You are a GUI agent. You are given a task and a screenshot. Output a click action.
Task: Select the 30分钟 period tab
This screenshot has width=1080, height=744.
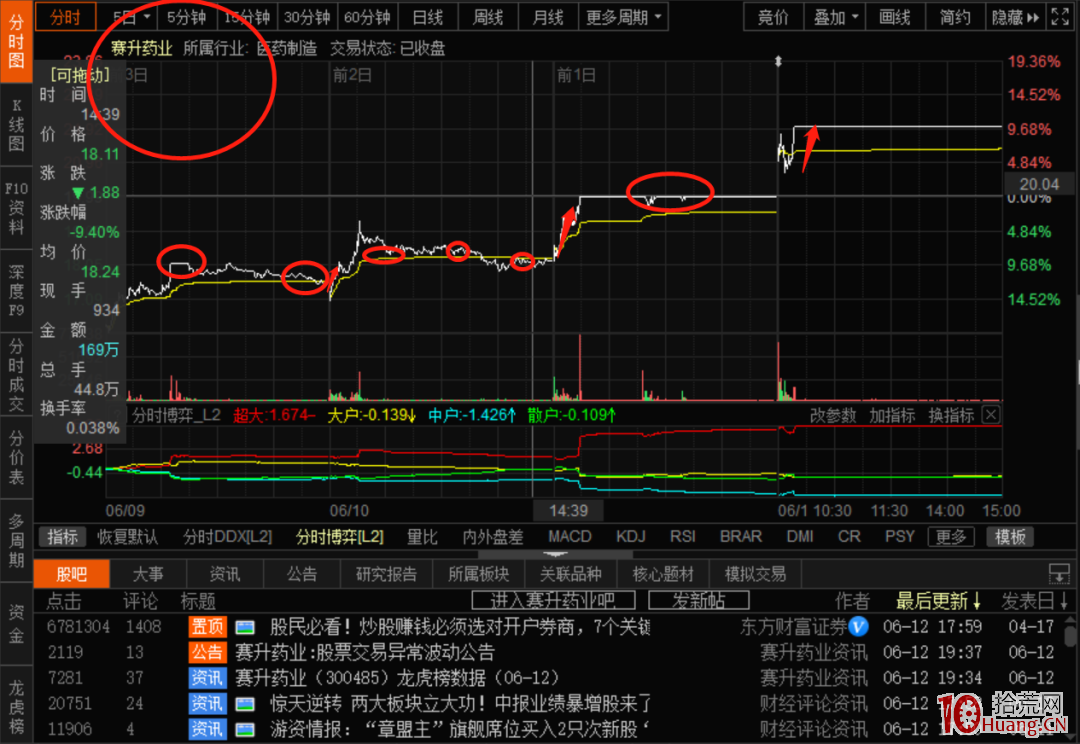pyautogui.click(x=307, y=17)
